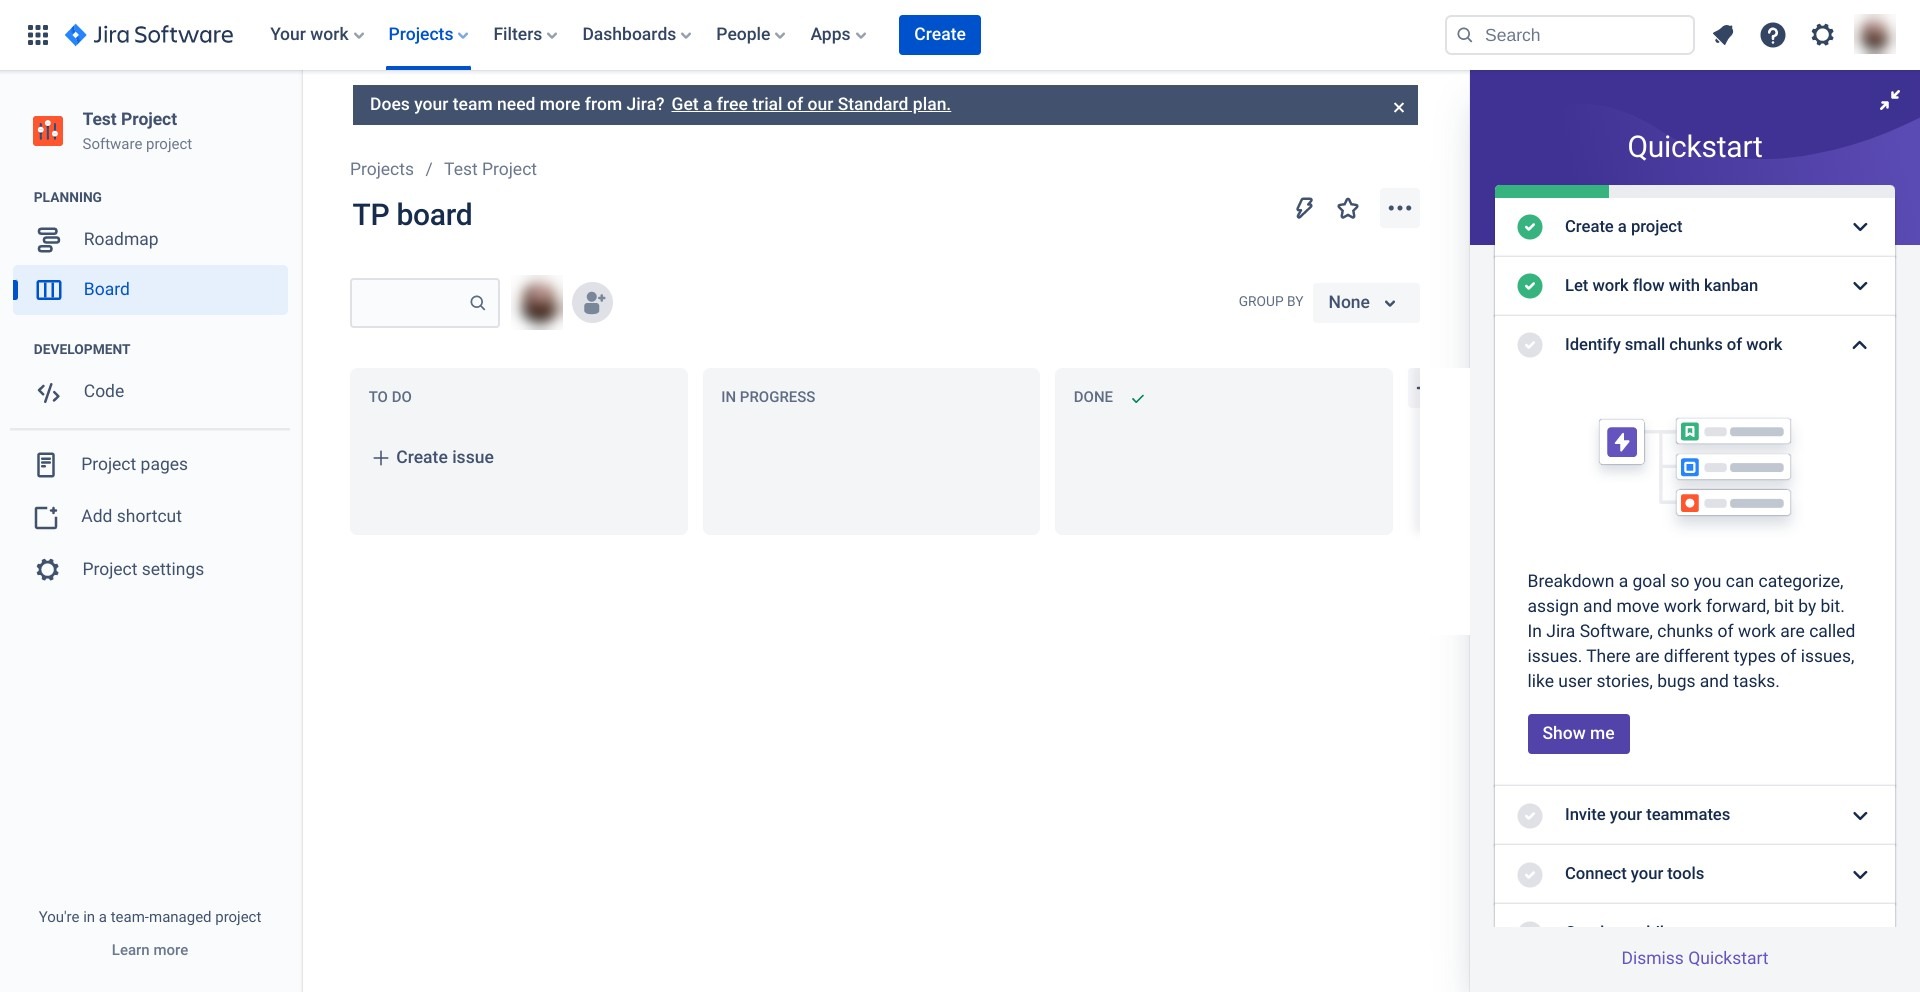The width and height of the screenshot is (1920, 992).
Task: Click the board search input field
Action: [412, 302]
